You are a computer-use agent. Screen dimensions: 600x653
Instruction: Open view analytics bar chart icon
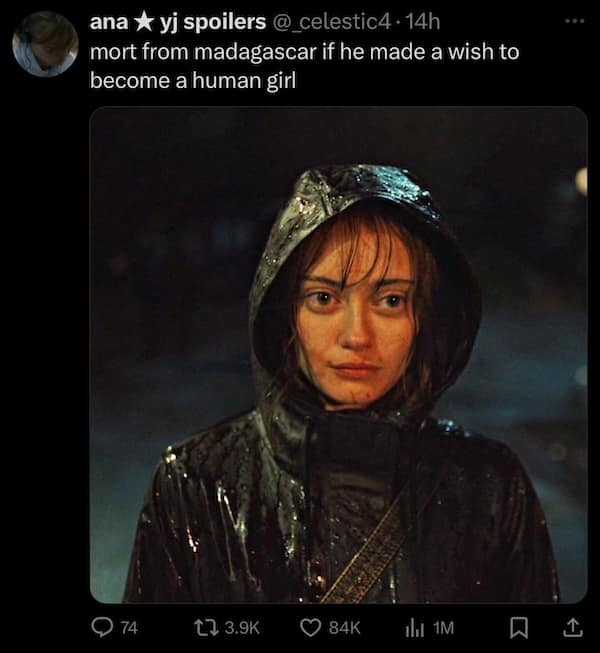tap(415, 628)
